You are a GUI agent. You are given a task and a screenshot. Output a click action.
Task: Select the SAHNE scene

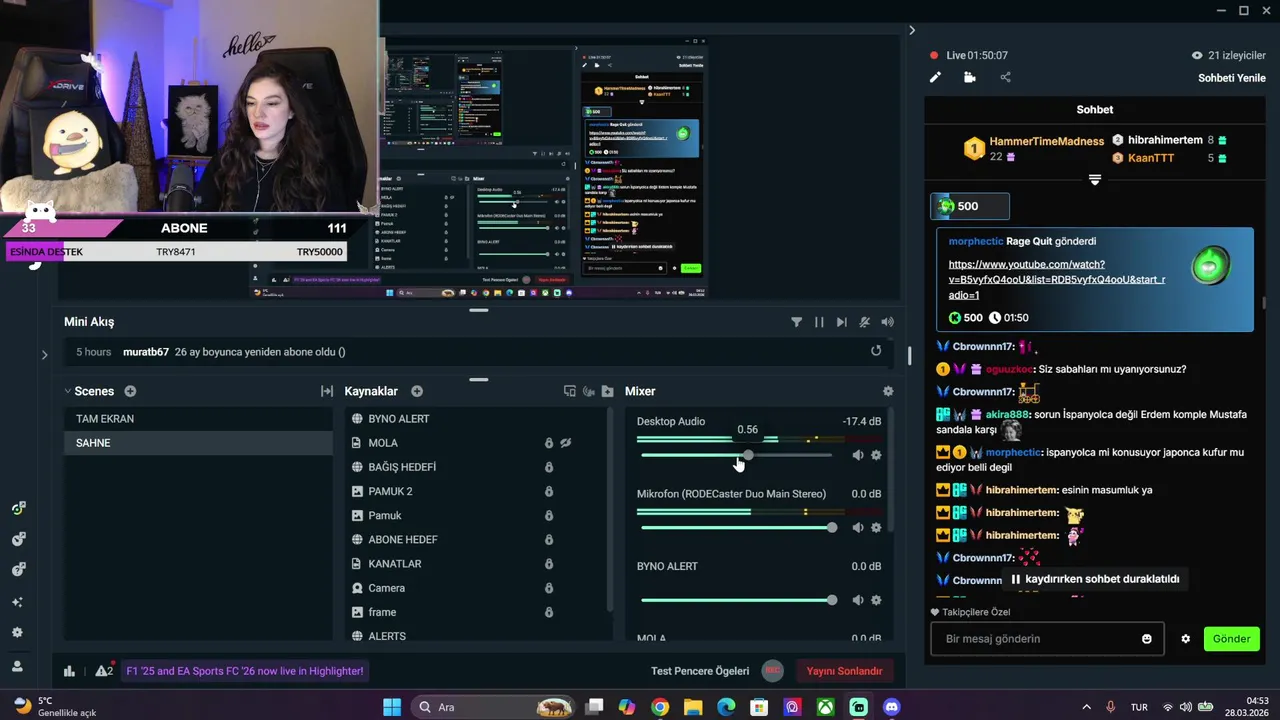[198, 443]
